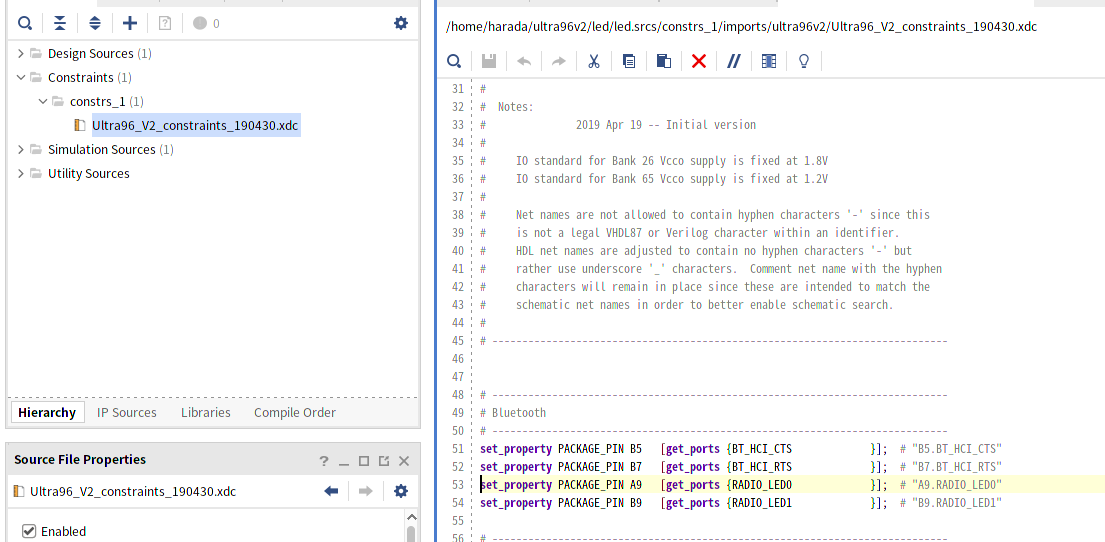The image size is (1105, 542).
Task: Toggle line comments with the // icon
Action: point(734,61)
